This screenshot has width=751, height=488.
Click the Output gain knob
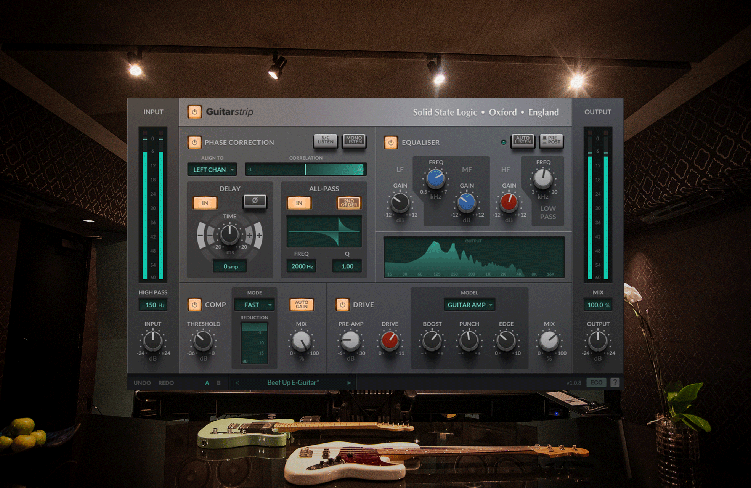pyautogui.click(x=598, y=341)
